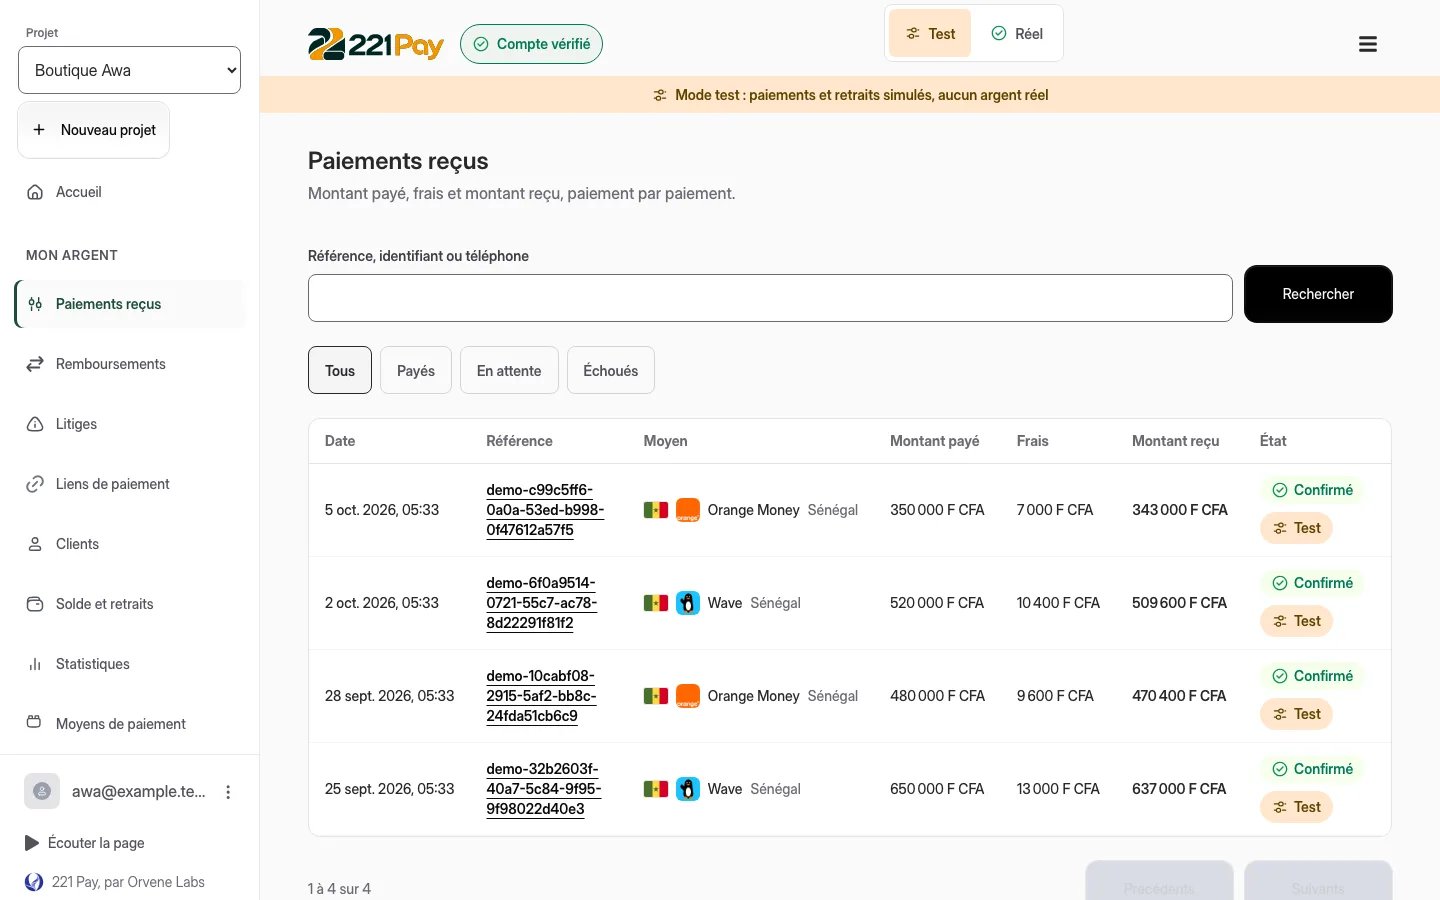
Task: Click Wave icon in 520 000 row
Action: [688, 603]
